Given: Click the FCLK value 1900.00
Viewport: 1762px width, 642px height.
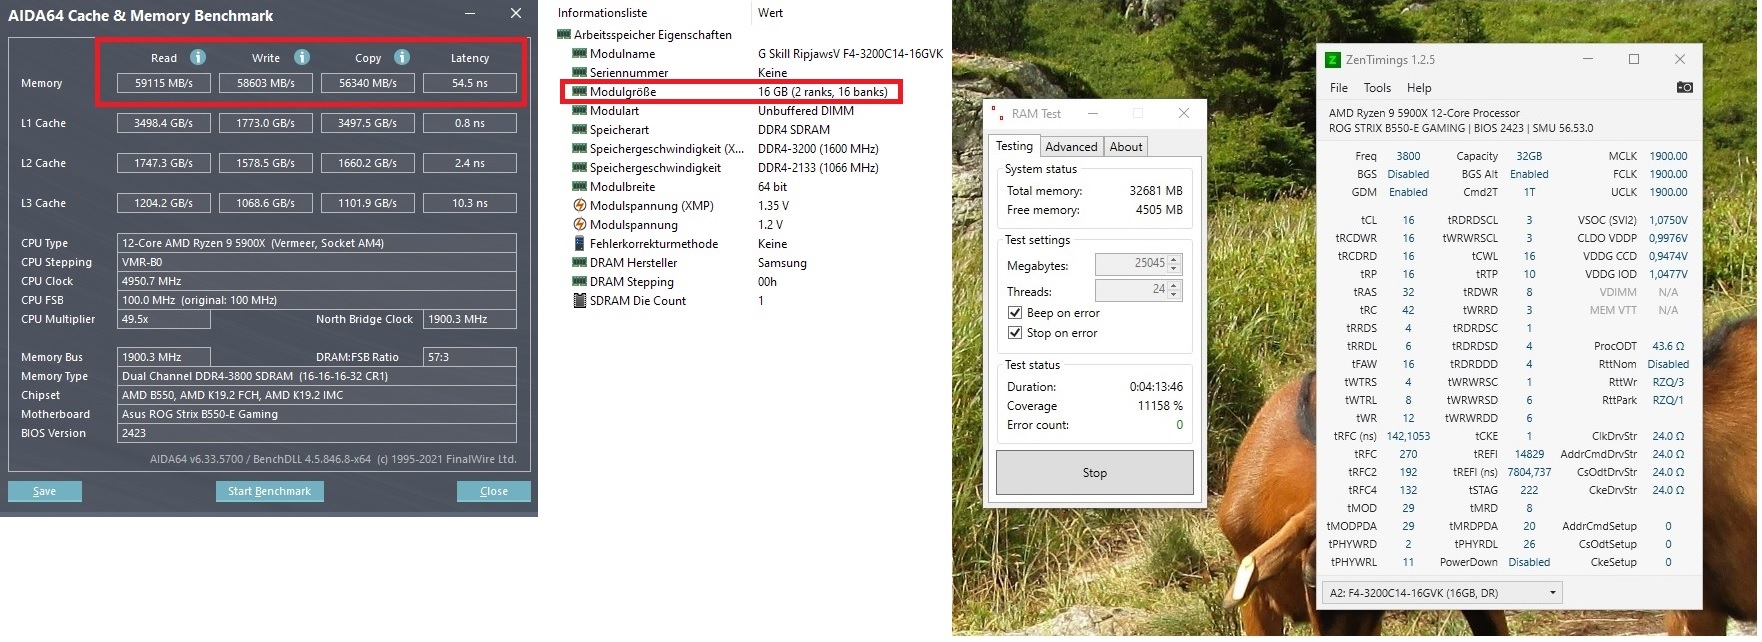Looking at the screenshot, I should (1668, 174).
